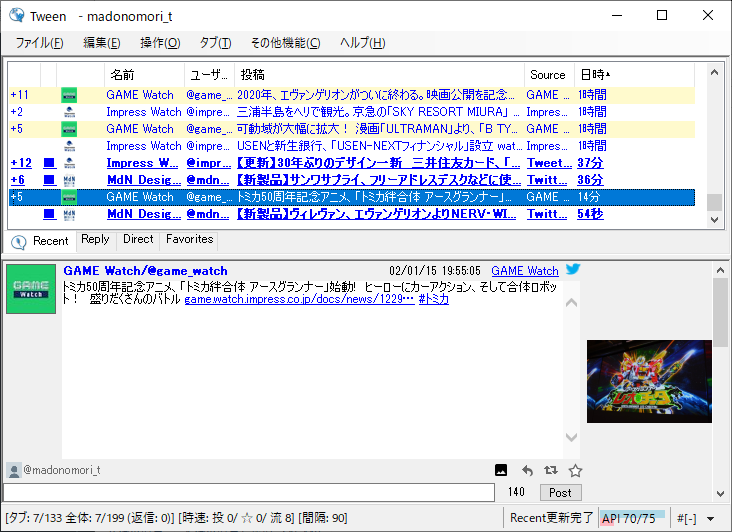Open the #トミカ hashtag link
The width and height of the screenshot is (732, 532).
coord(434,299)
